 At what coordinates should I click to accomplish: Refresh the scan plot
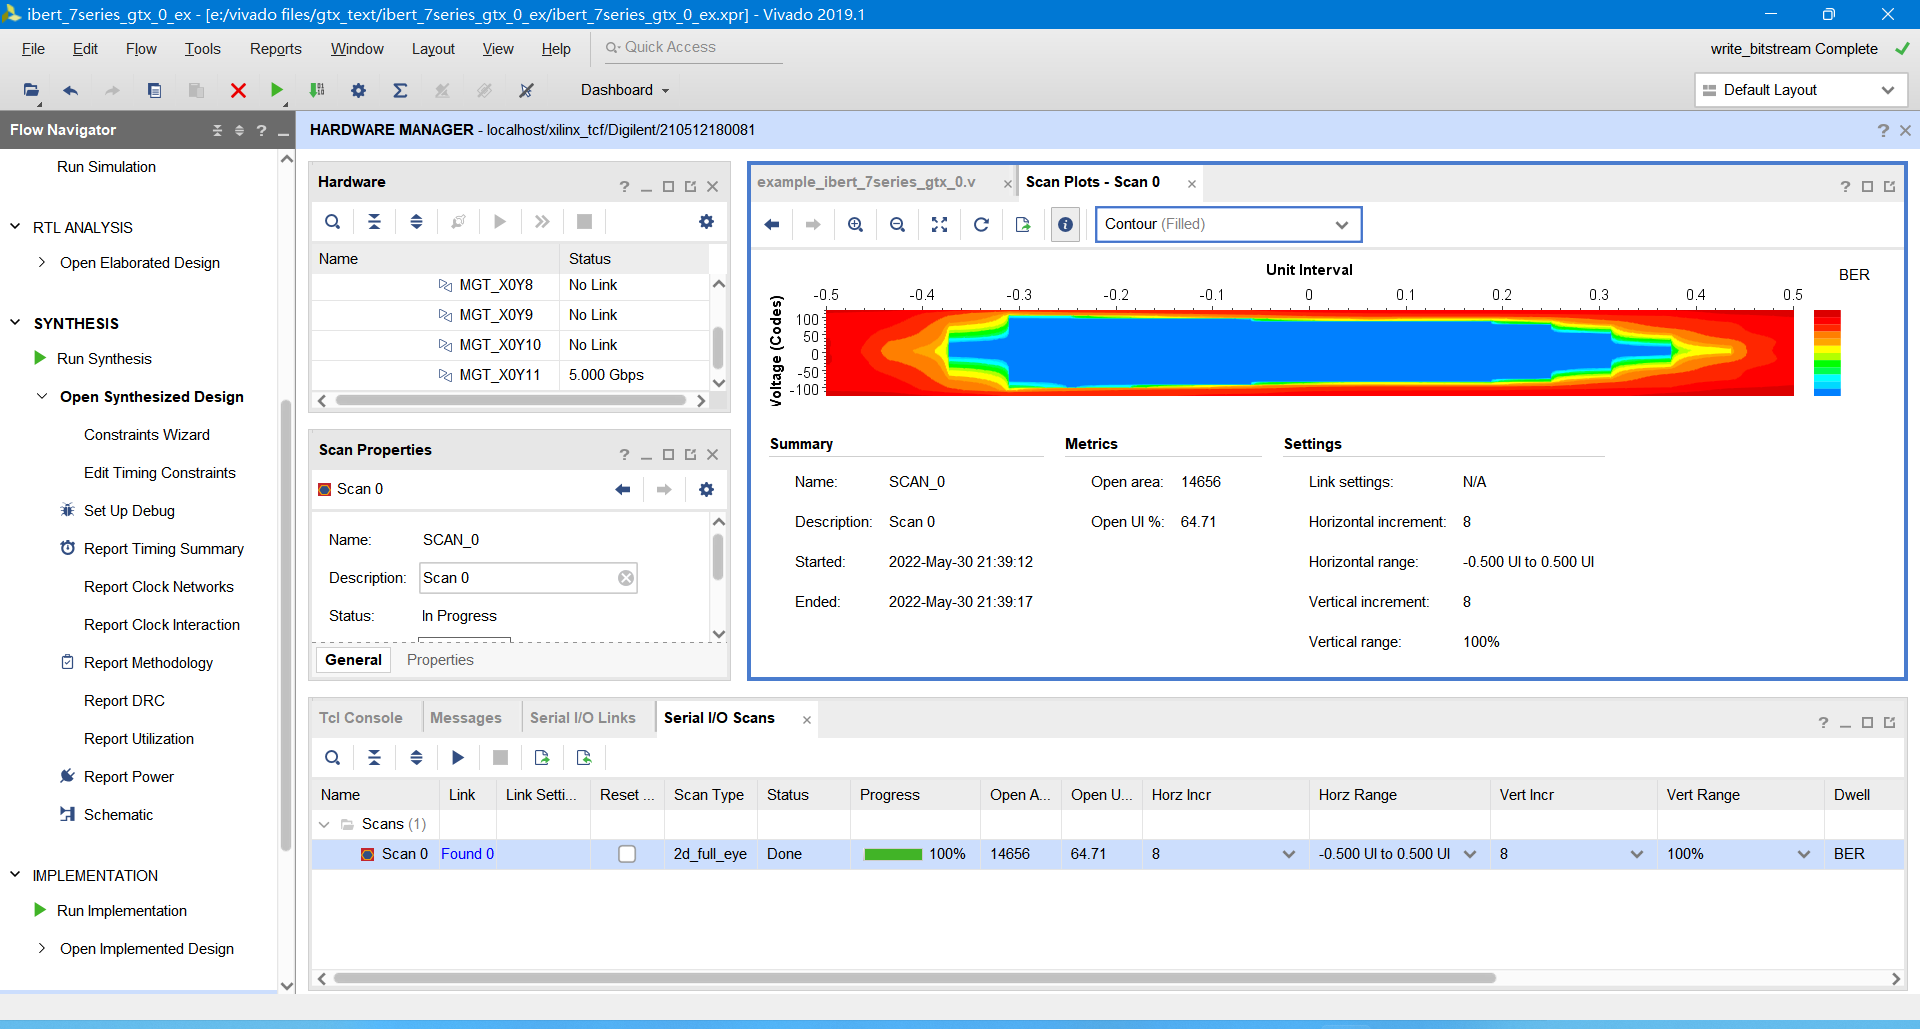click(x=981, y=224)
